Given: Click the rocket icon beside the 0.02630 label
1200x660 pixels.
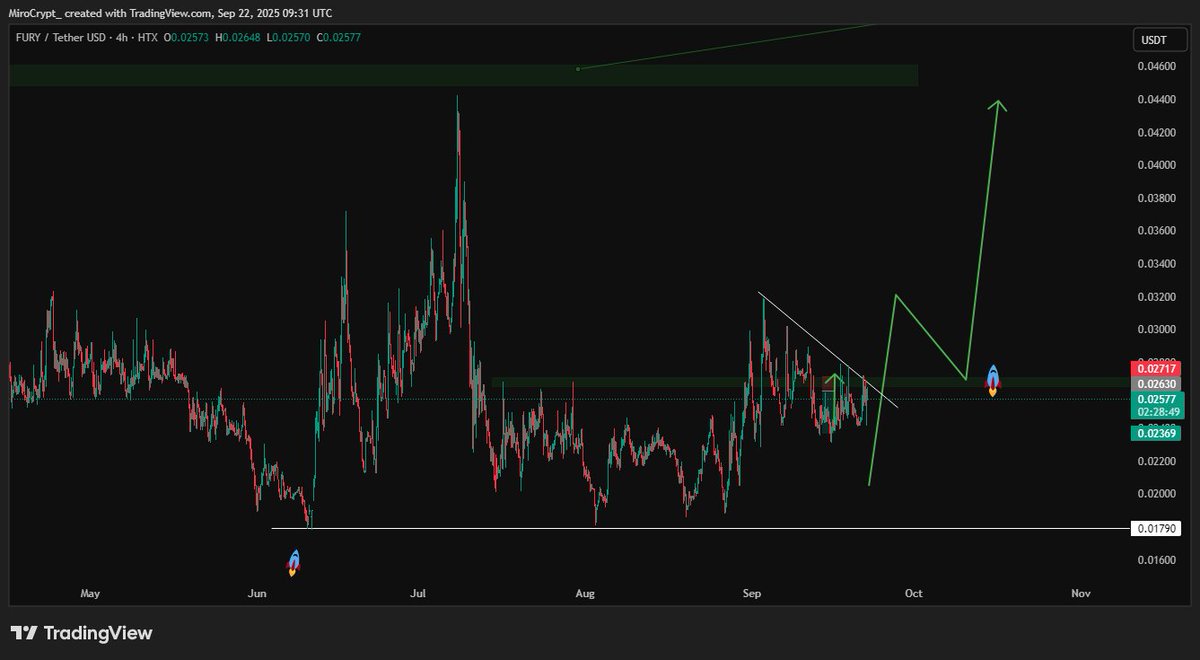Looking at the screenshot, I should 993,380.
